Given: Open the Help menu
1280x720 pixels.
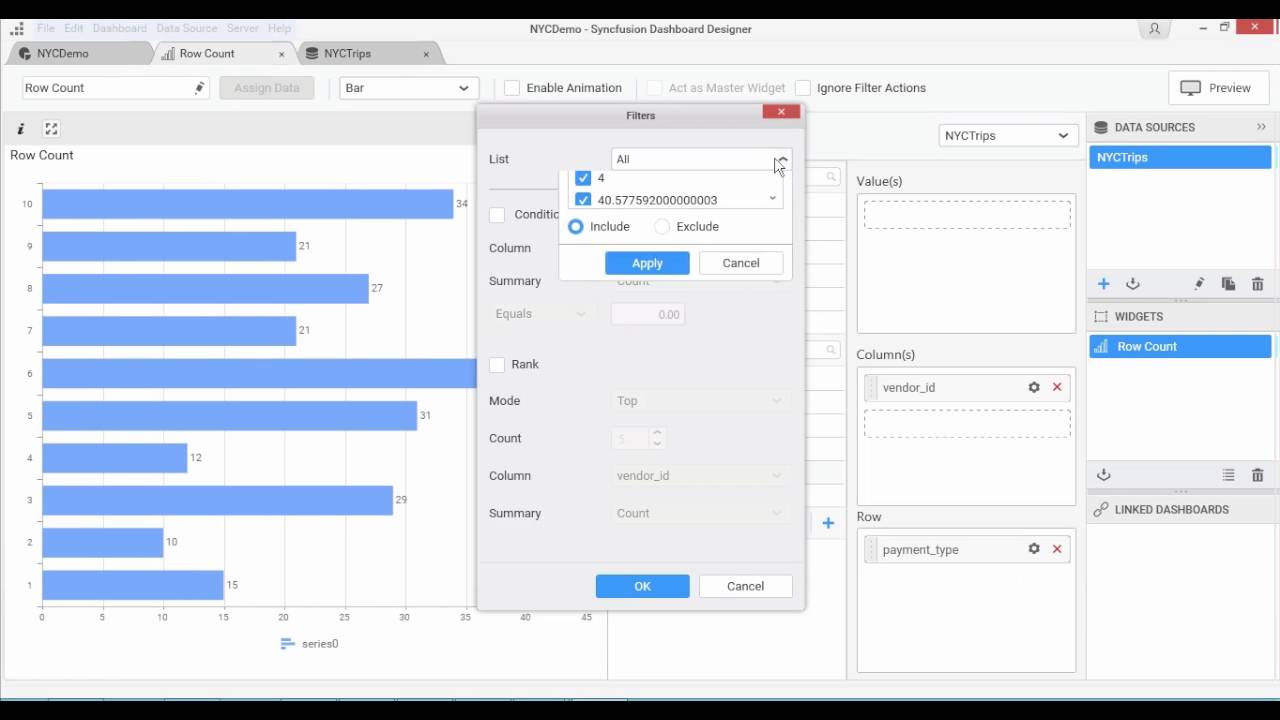Looking at the screenshot, I should [280, 29].
